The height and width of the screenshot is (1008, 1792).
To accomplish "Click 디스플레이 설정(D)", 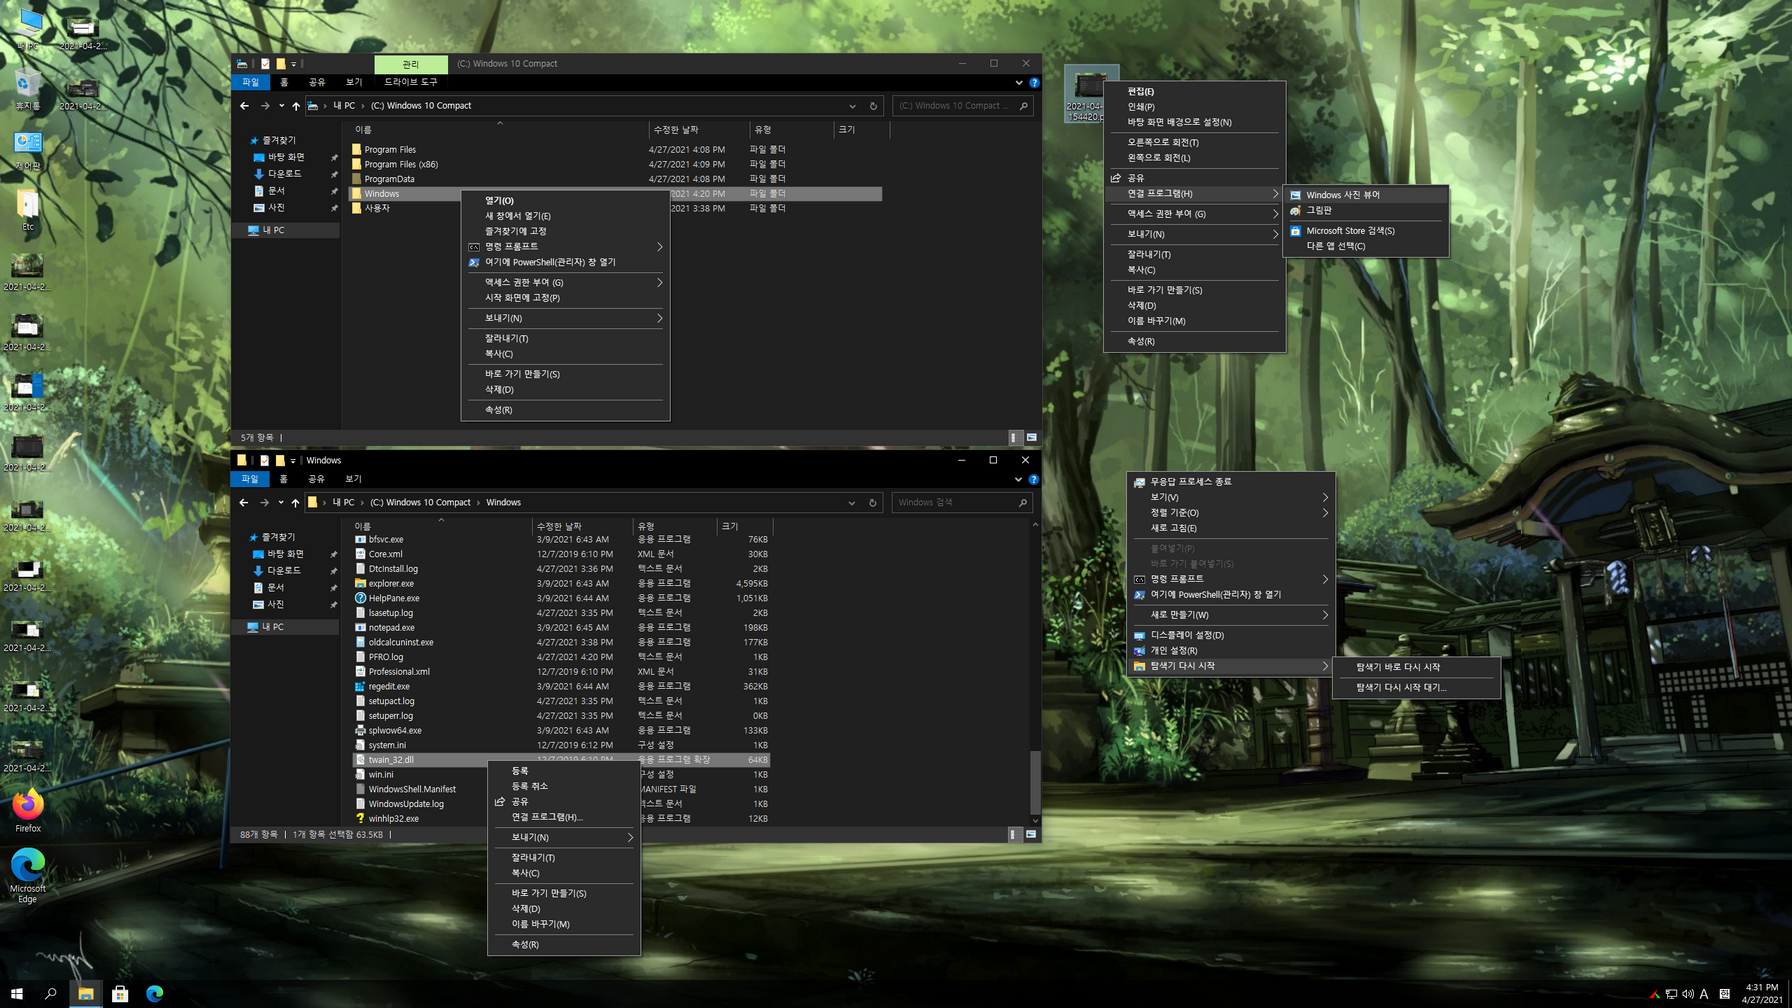I will pos(1231,635).
